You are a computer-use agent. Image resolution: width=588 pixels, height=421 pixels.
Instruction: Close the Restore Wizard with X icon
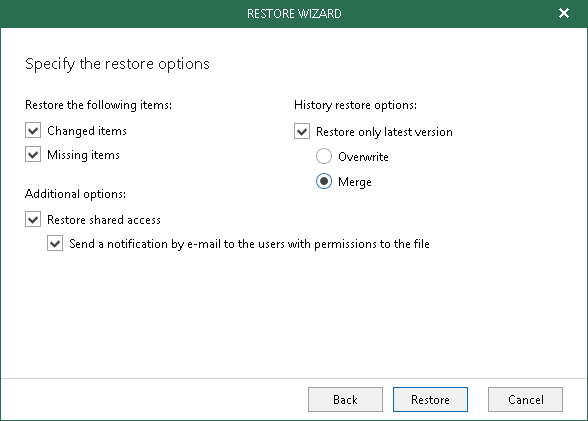pyautogui.click(x=564, y=13)
